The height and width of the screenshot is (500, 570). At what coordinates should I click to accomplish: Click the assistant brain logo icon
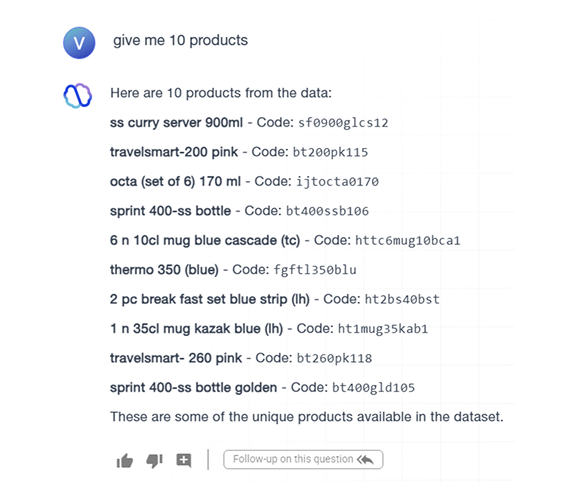78,96
